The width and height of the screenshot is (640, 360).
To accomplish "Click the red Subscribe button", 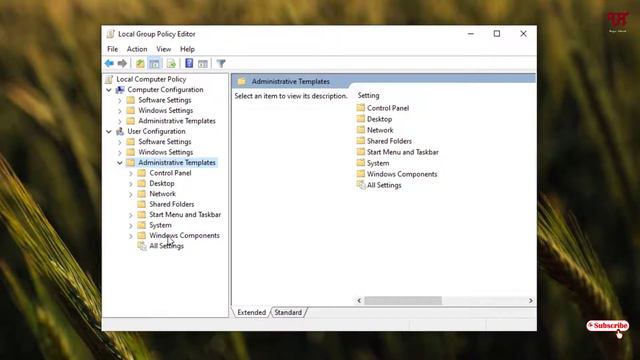I will [x=608, y=326].
